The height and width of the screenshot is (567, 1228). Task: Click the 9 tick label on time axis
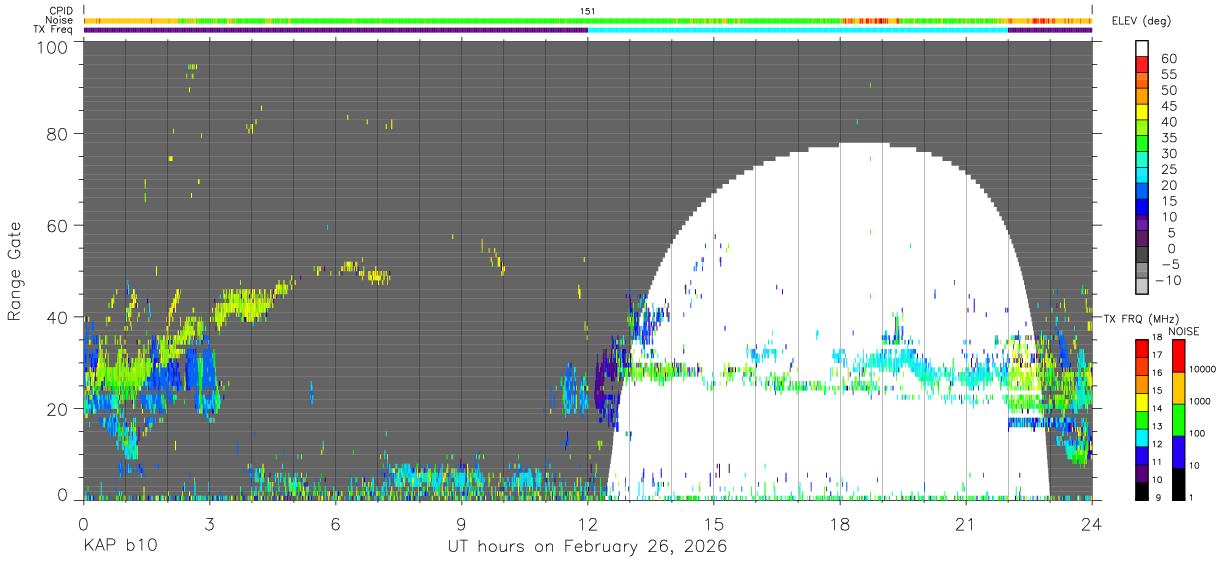(x=462, y=525)
